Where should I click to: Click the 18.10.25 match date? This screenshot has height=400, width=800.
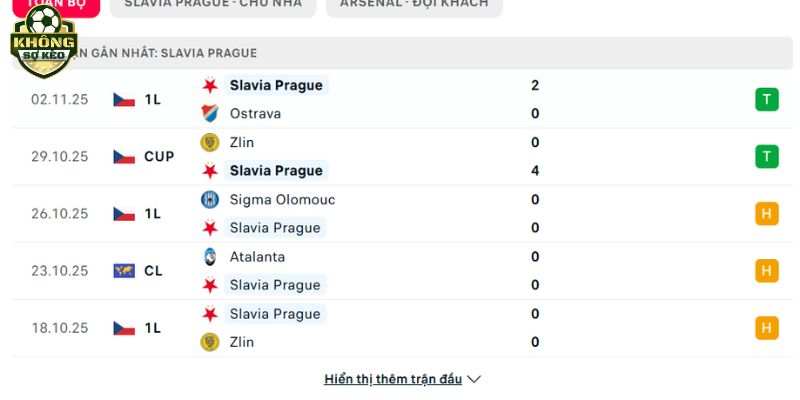(x=60, y=327)
